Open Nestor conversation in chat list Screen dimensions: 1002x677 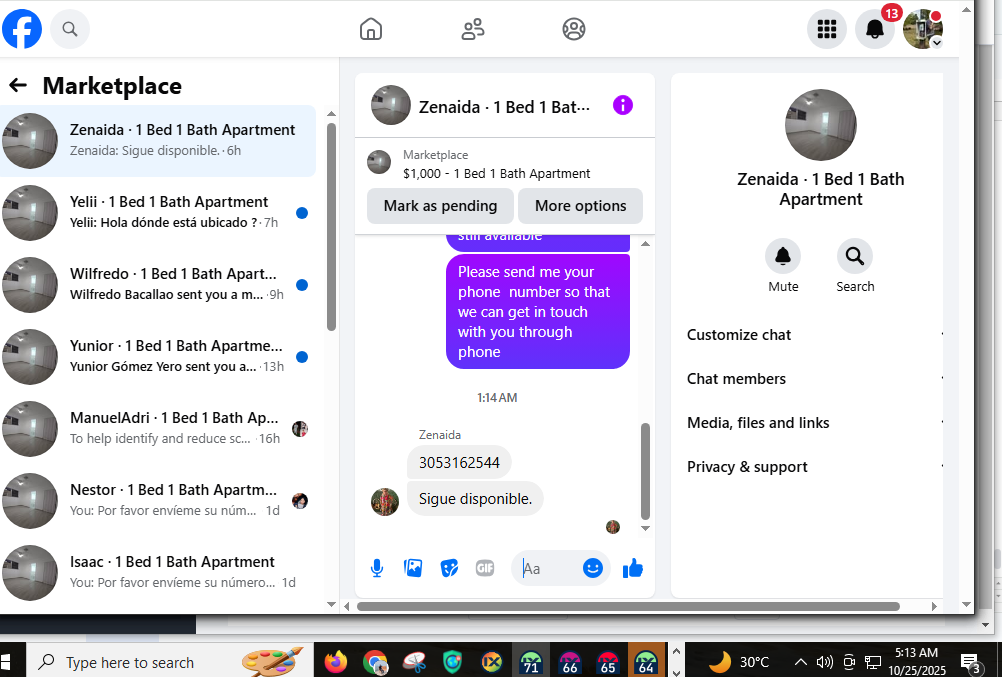point(158,501)
